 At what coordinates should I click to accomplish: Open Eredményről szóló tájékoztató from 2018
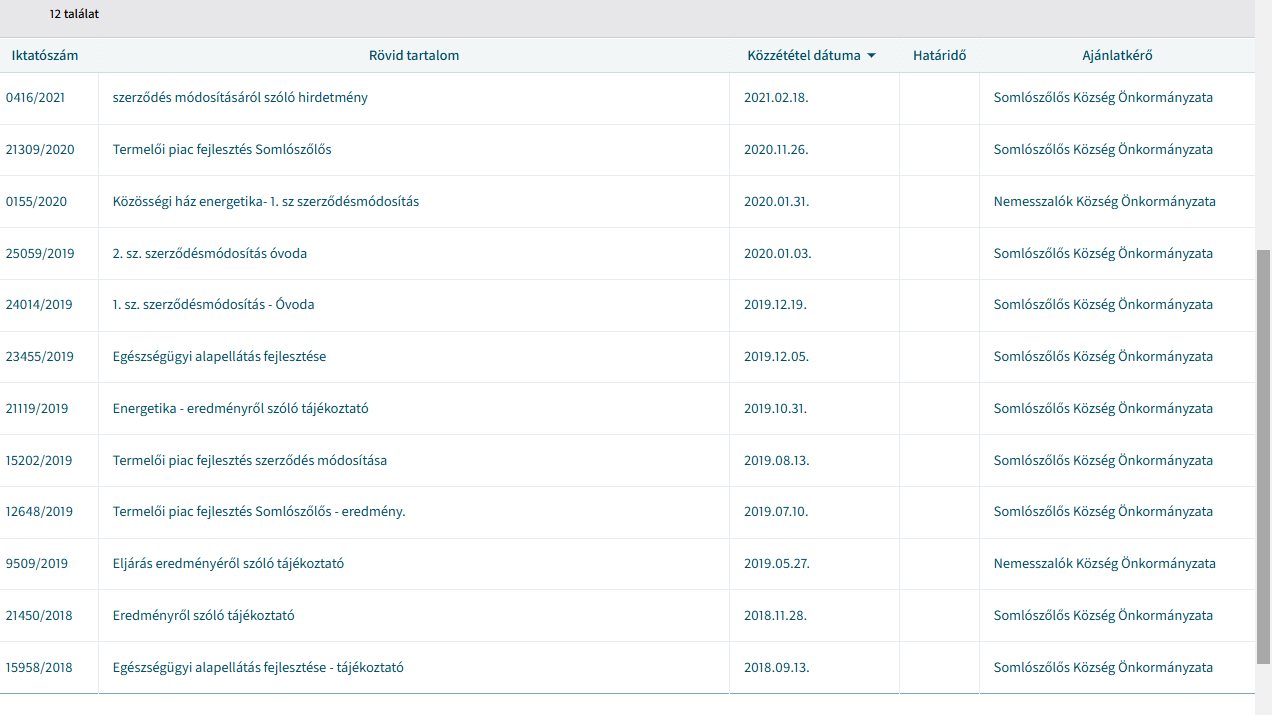(x=203, y=616)
